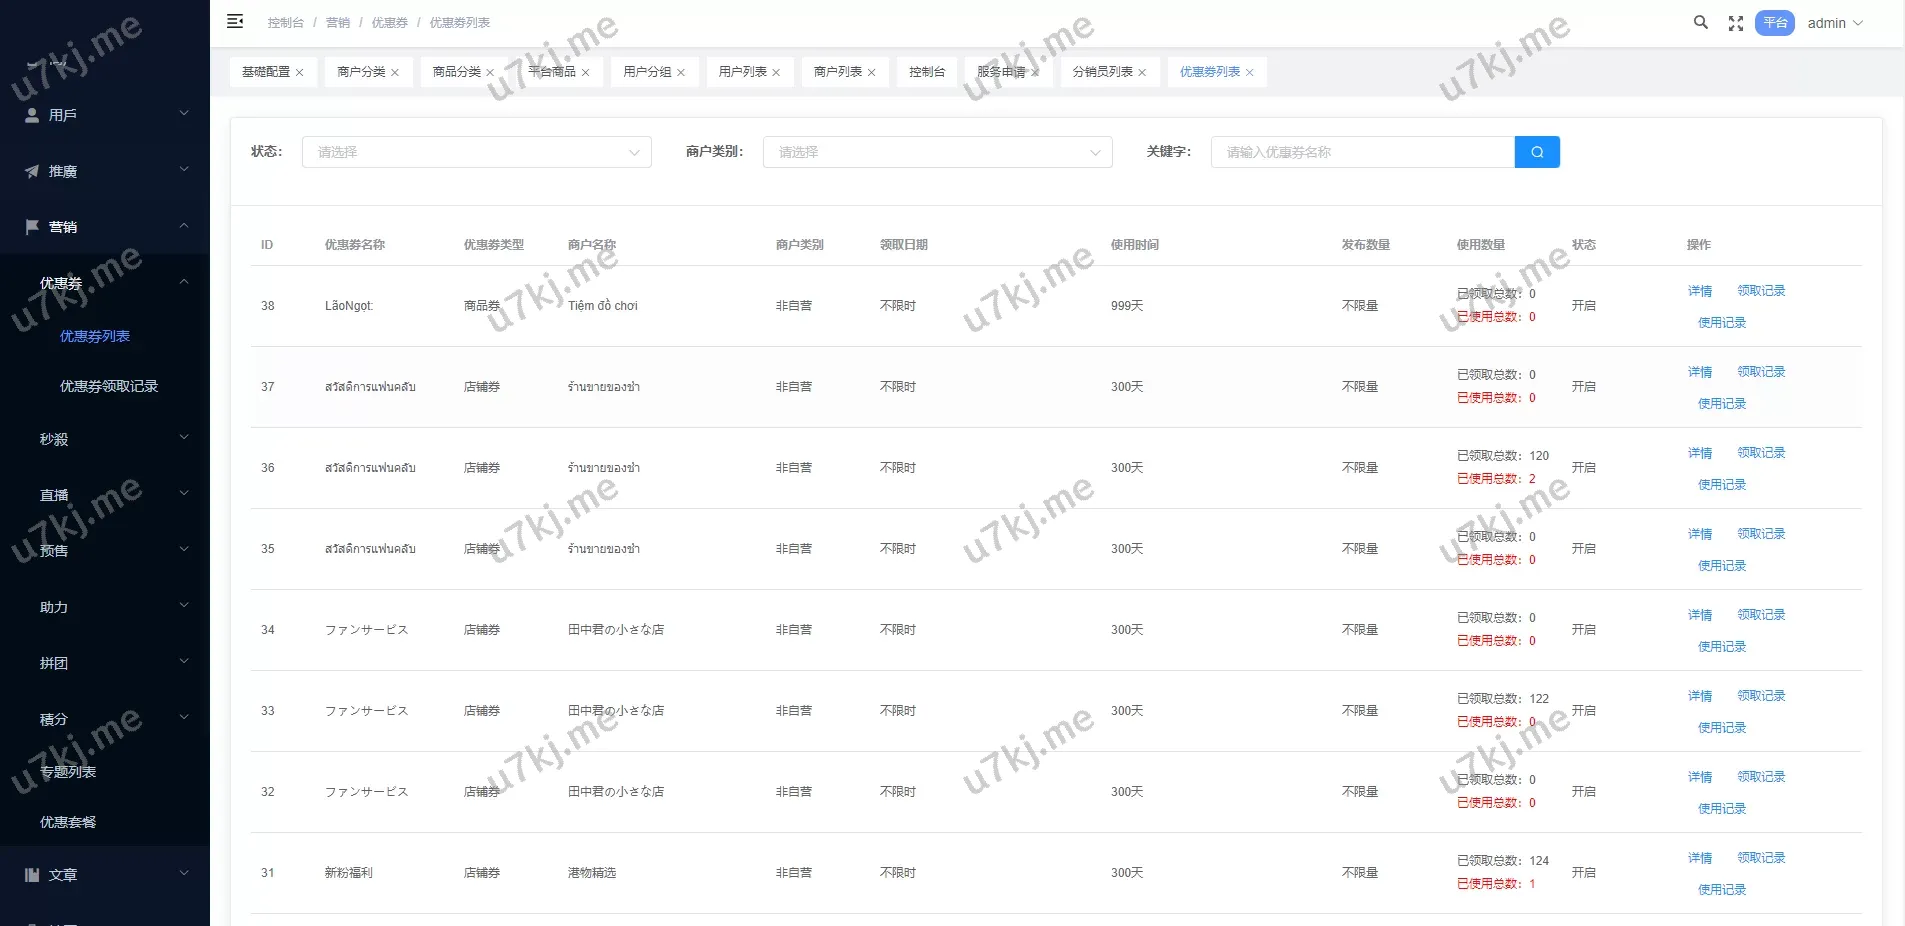Image resolution: width=1905 pixels, height=926 pixels.
Task: Click the blue search button beside keyword field
Action: click(x=1537, y=152)
